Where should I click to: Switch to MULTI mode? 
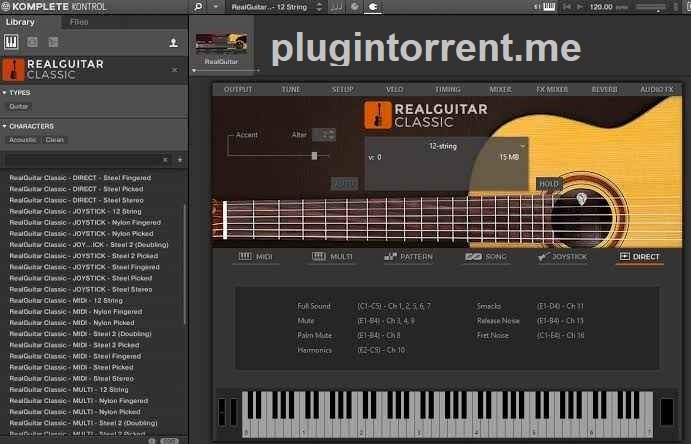click(332, 256)
